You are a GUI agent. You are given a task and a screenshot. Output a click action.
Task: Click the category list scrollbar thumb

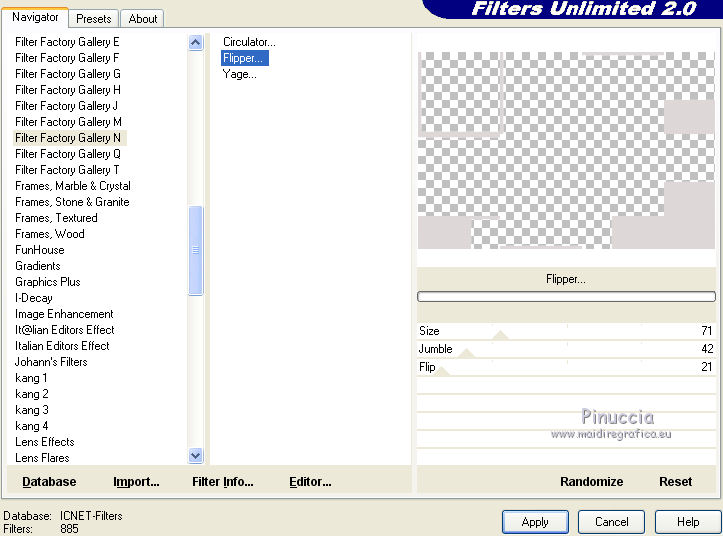point(196,250)
